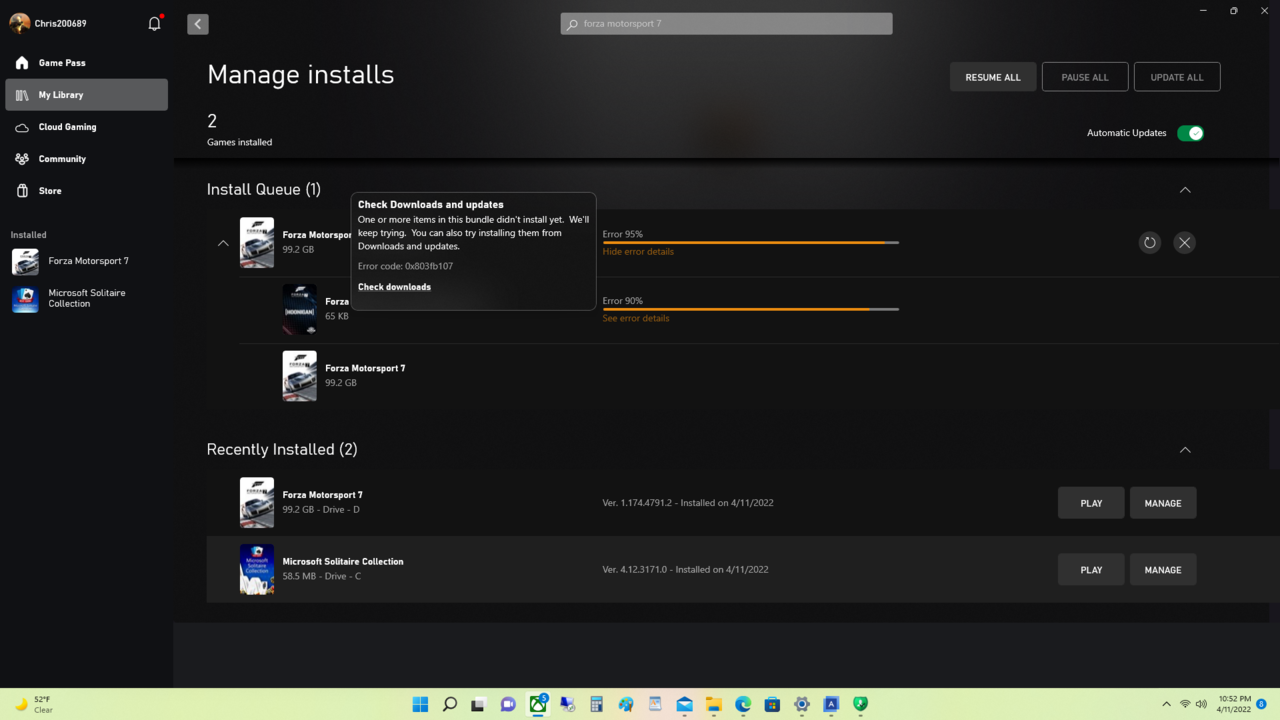This screenshot has height=720, width=1280.
Task: Click the search field containing forza motorsport 7
Action: click(727, 24)
